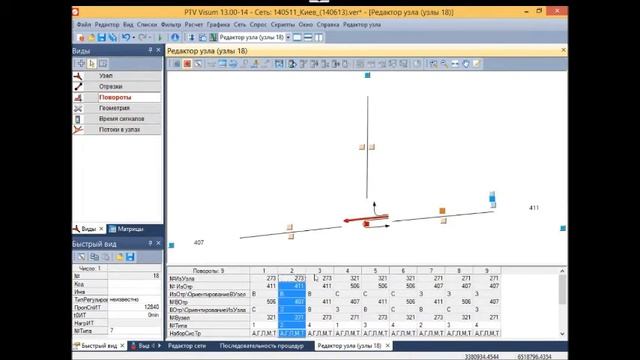Undo the last action
The image size is (640, 360).
point(125,38)
